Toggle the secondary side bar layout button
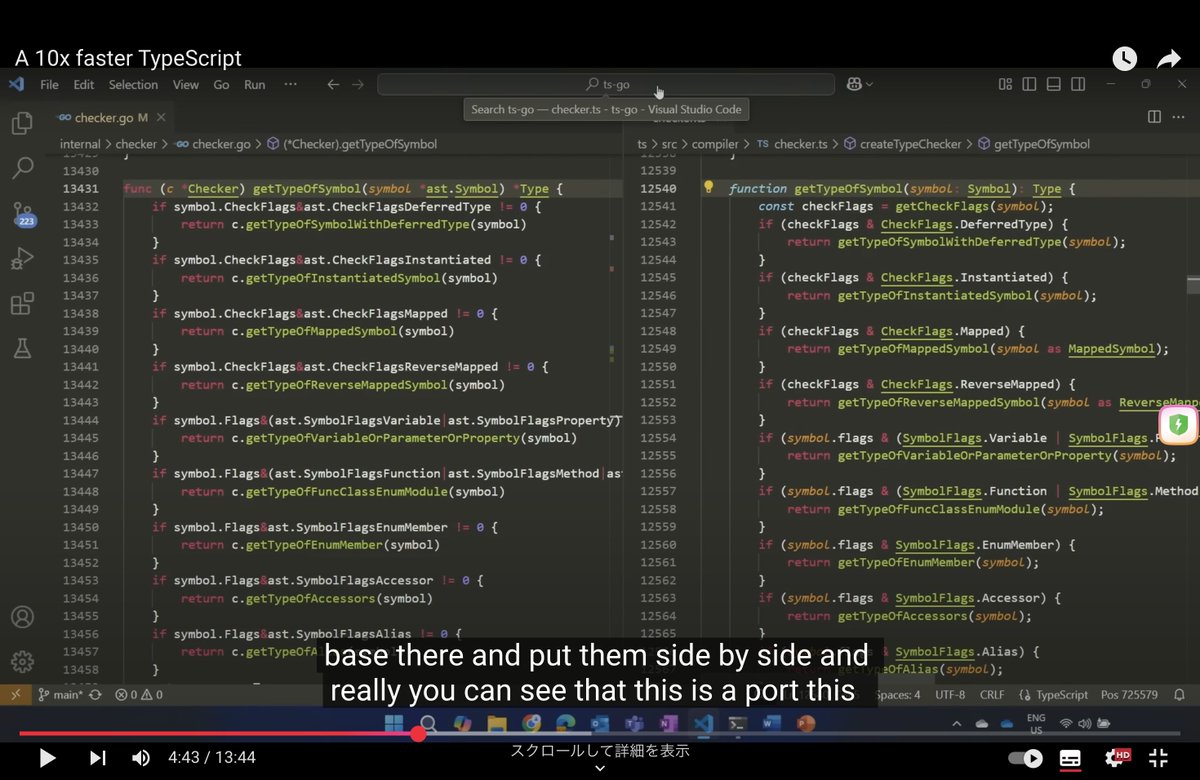This screenshot has width=1200, height=780. coord(1078,85)
